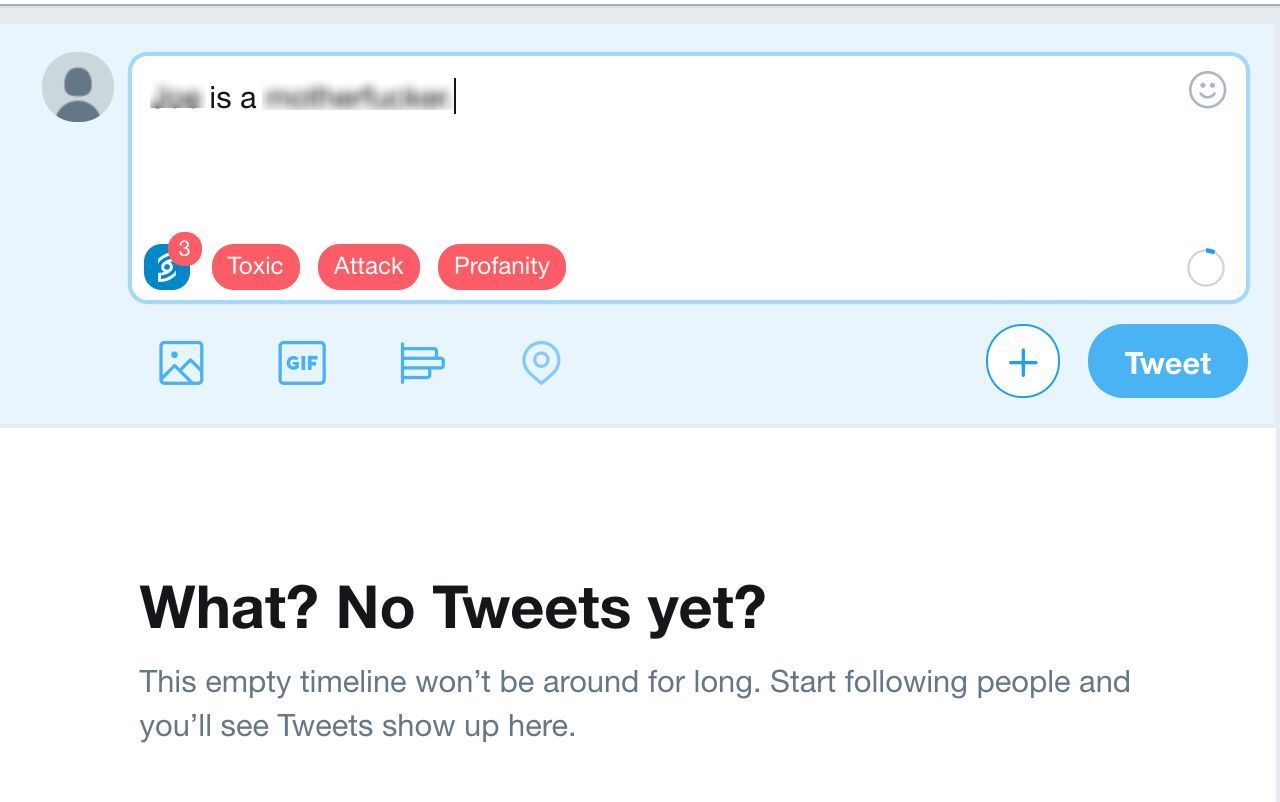Post using the Tweet button

1167,362
